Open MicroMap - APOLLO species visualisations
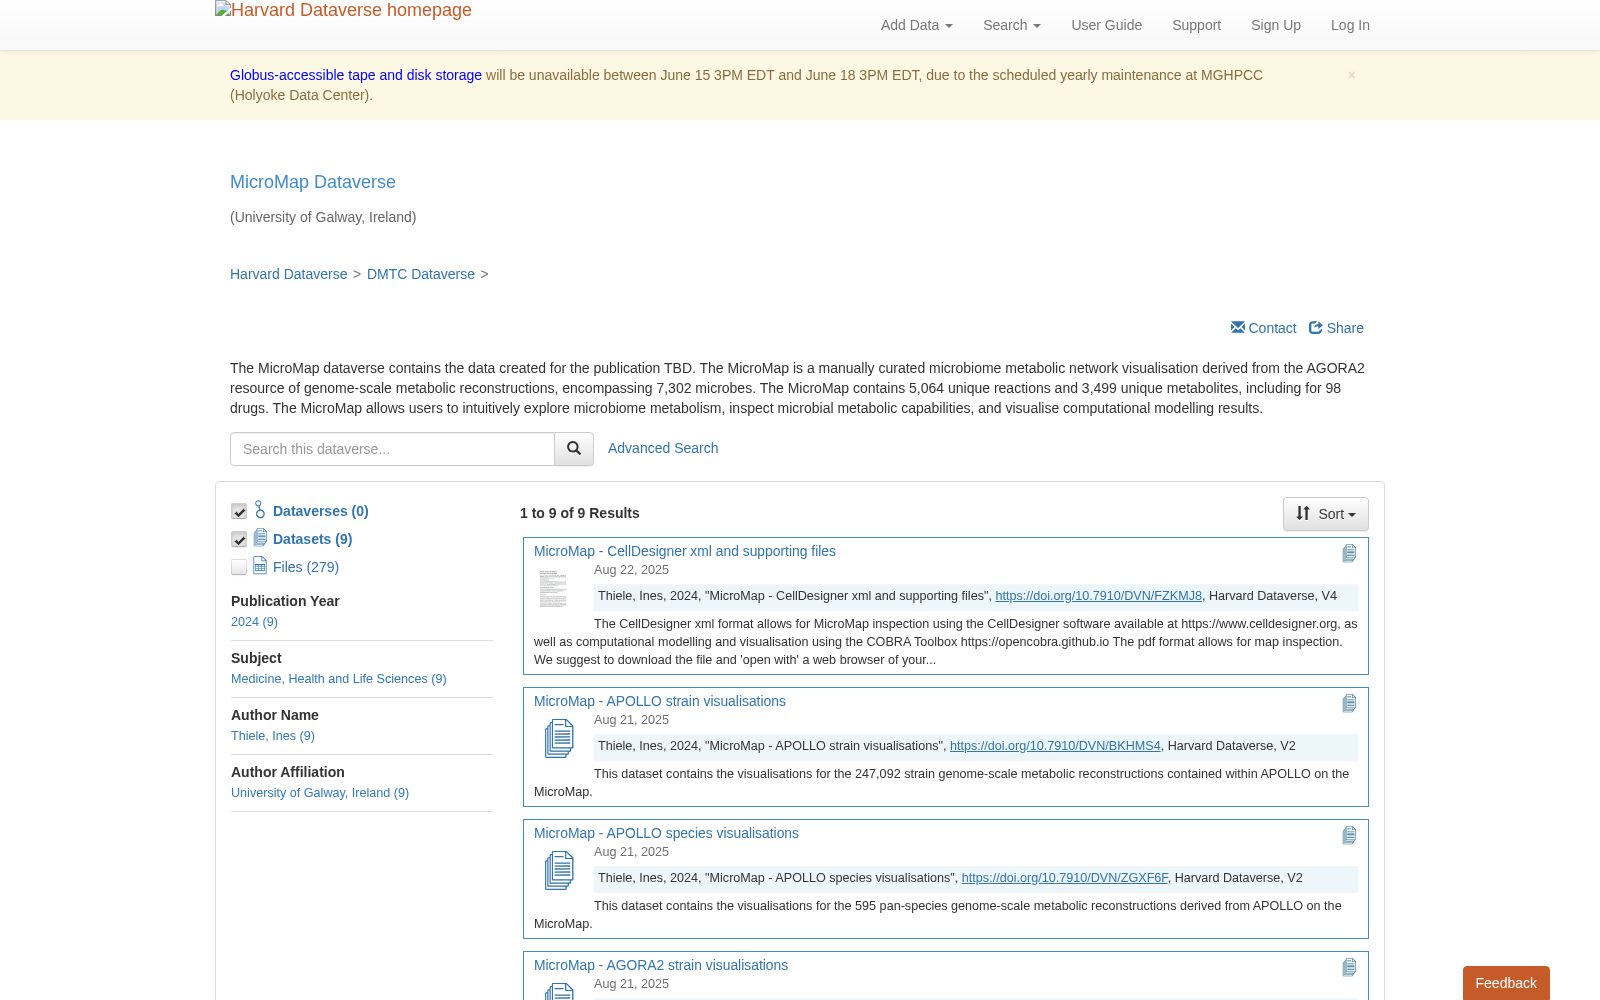1600x1000 pixels. tap(666, 833)
